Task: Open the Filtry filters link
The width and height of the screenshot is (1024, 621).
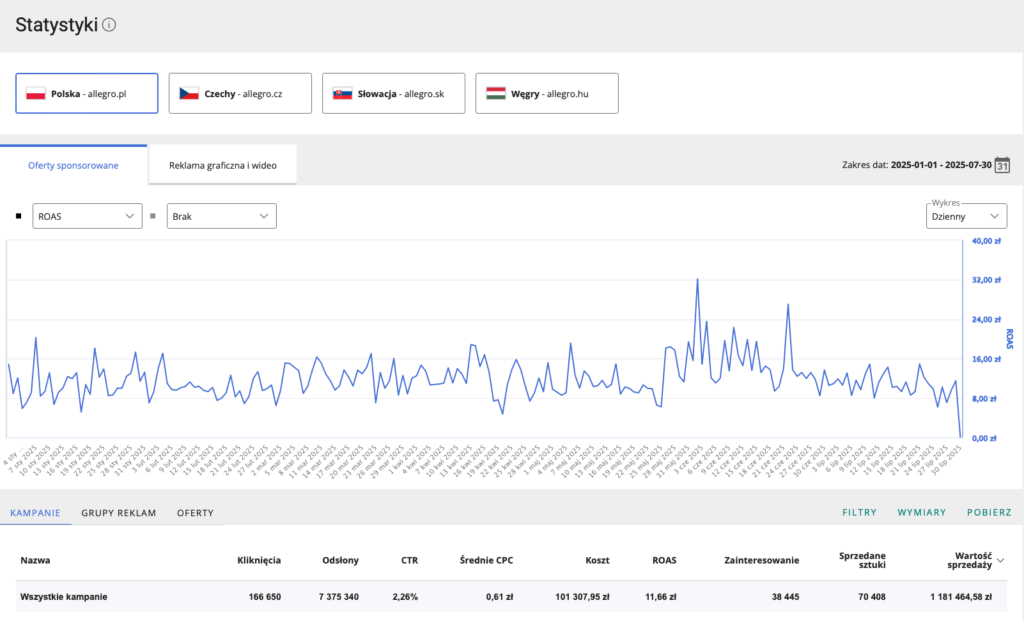Action: coord(859,513)
